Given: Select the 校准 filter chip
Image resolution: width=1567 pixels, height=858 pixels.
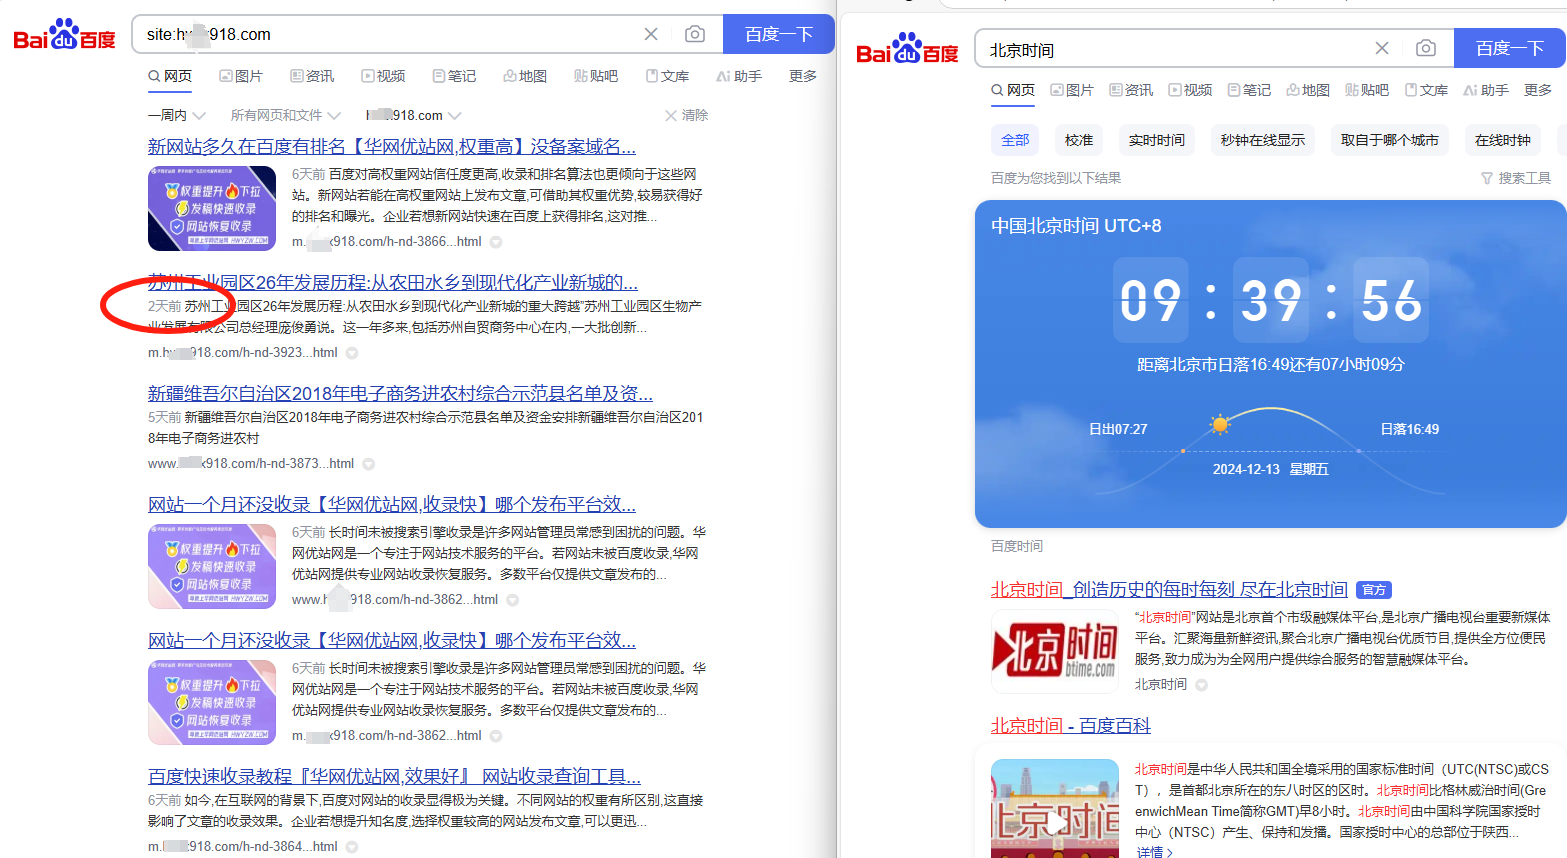Looking at the screenshot, I should 1079,140.
